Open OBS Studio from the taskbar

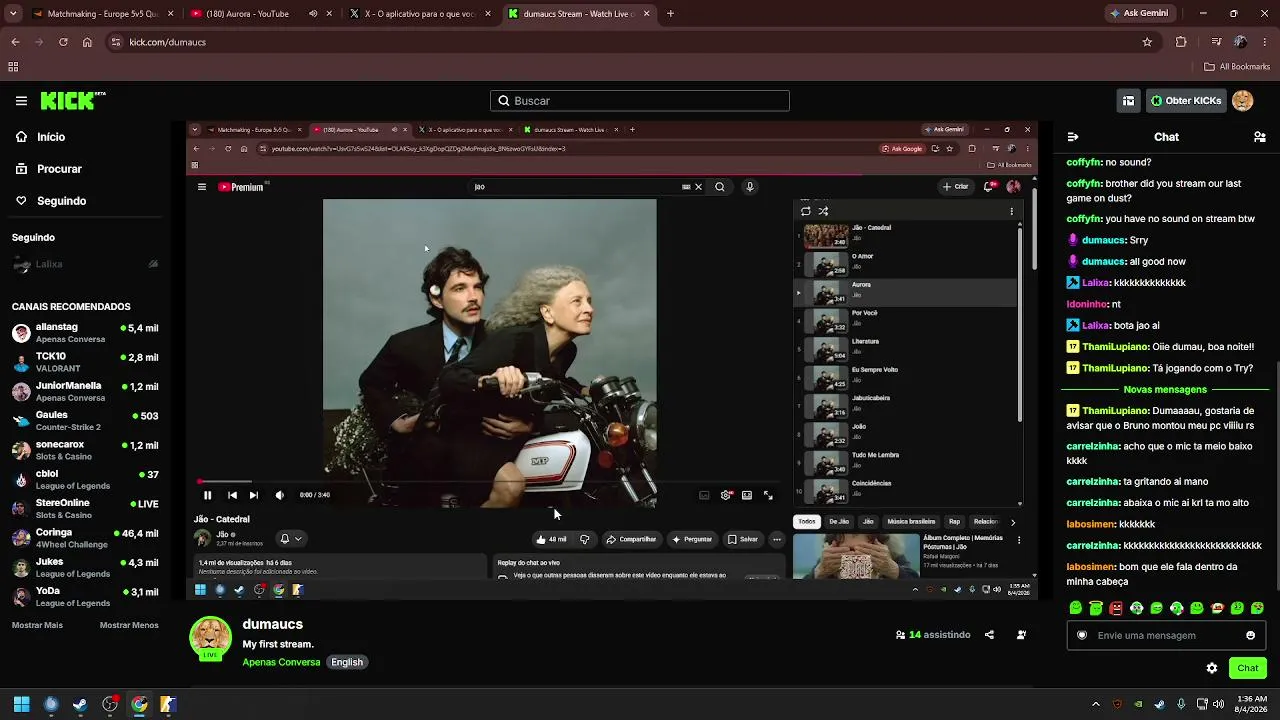(x=110, y=704)
